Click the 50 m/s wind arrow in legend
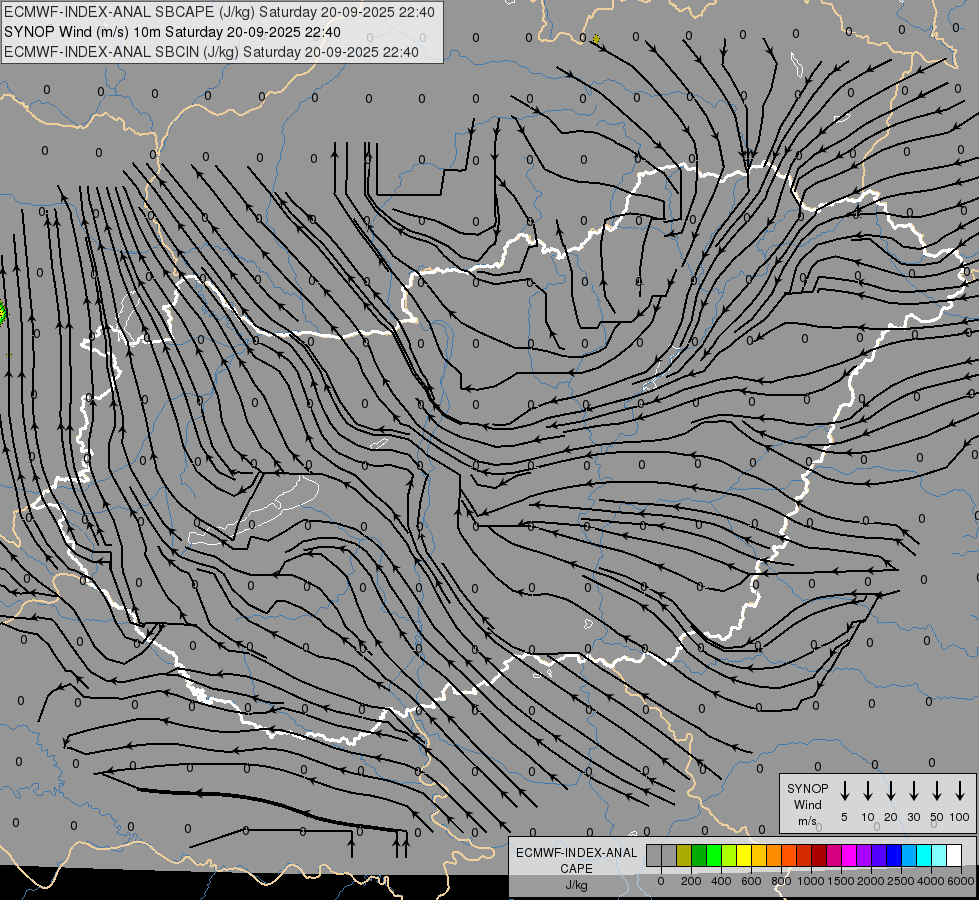The width and height of the screenshot is (979, 900). click(937, 791)
